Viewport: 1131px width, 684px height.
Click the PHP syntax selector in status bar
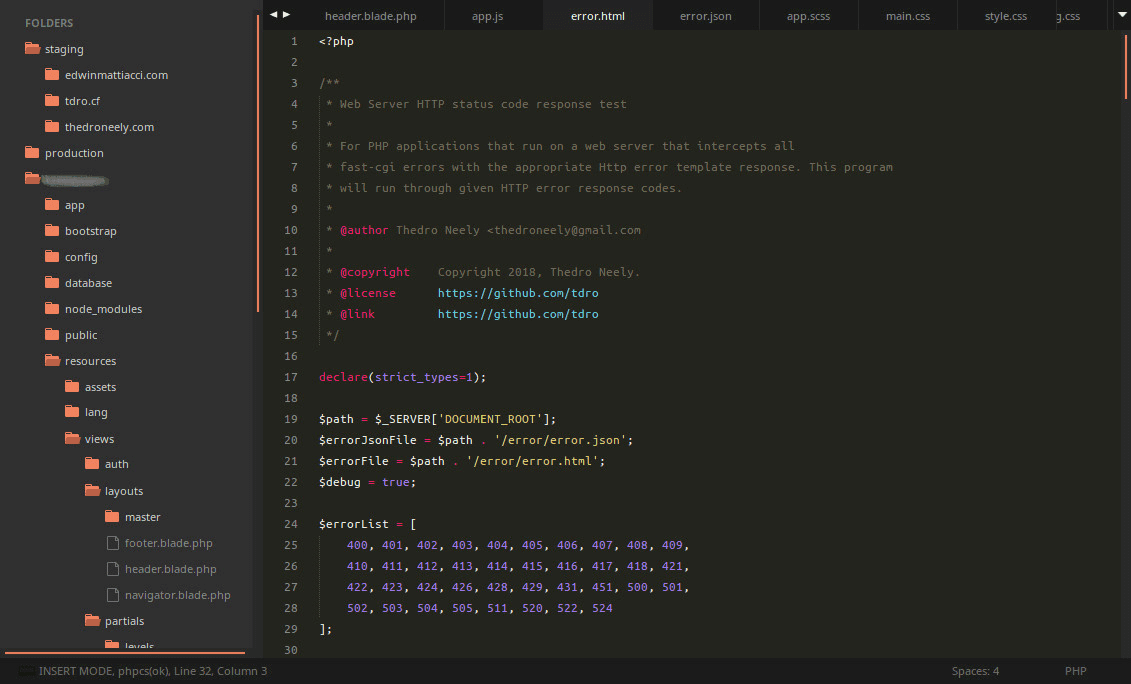coord(1075,671)
